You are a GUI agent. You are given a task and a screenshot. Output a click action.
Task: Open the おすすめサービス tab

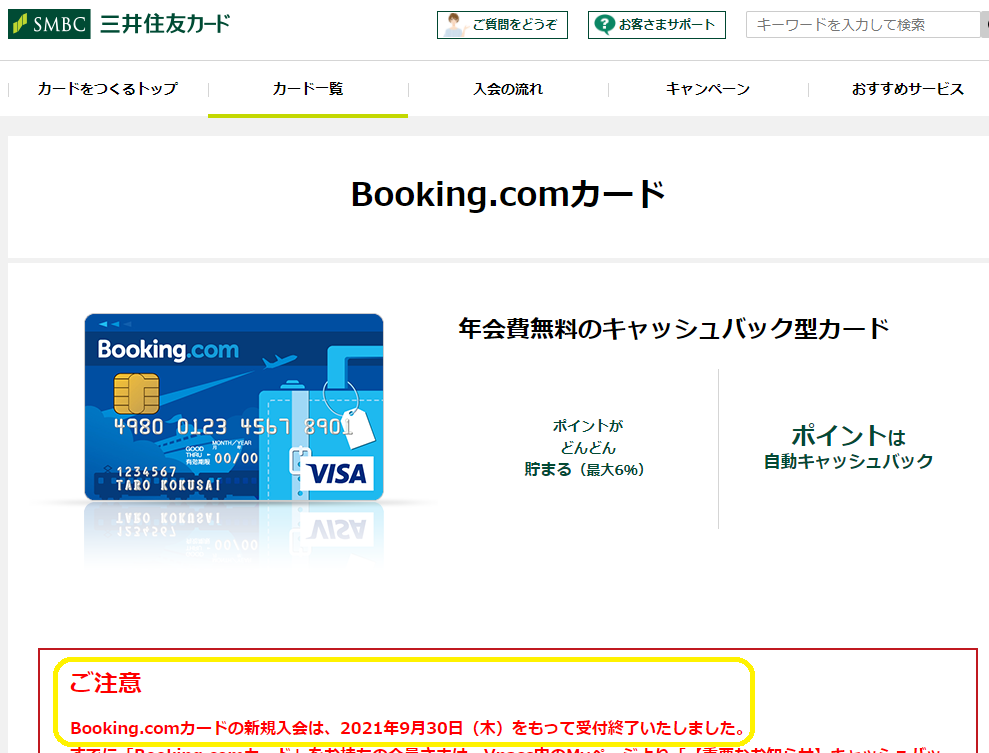point(907,89)
